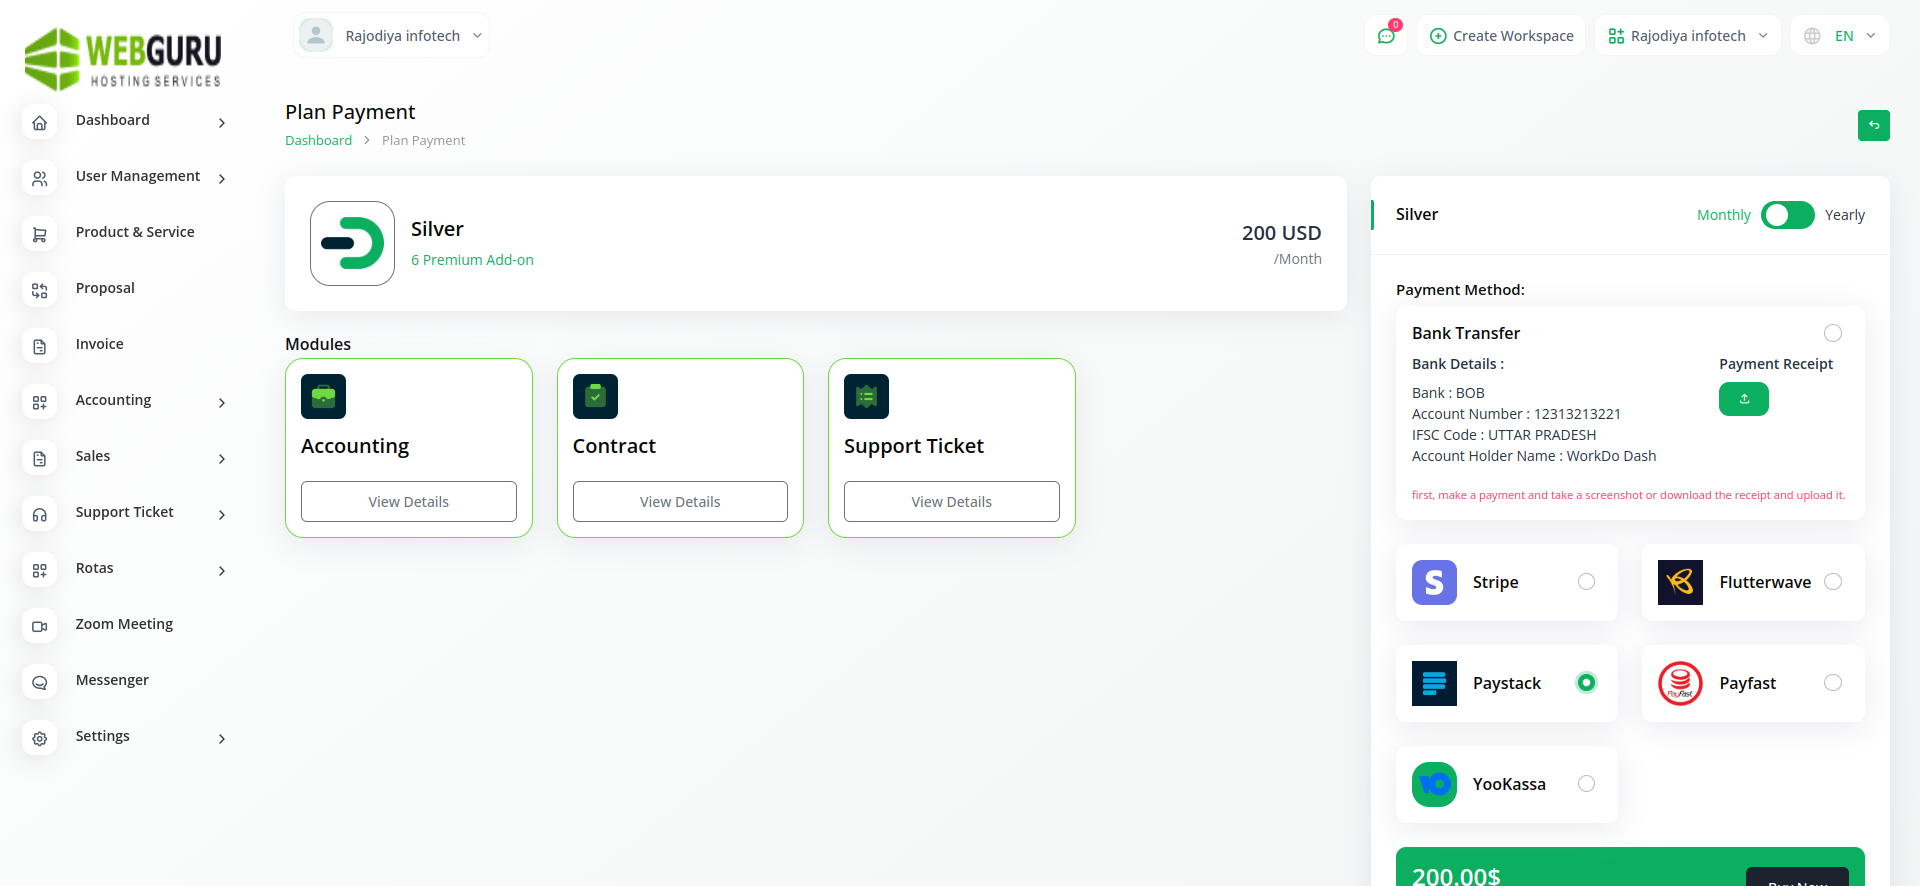Click the Dashboard breadcrumb link
The height and width of the screenshot is (886, 1920).
(x=318, y=141)
